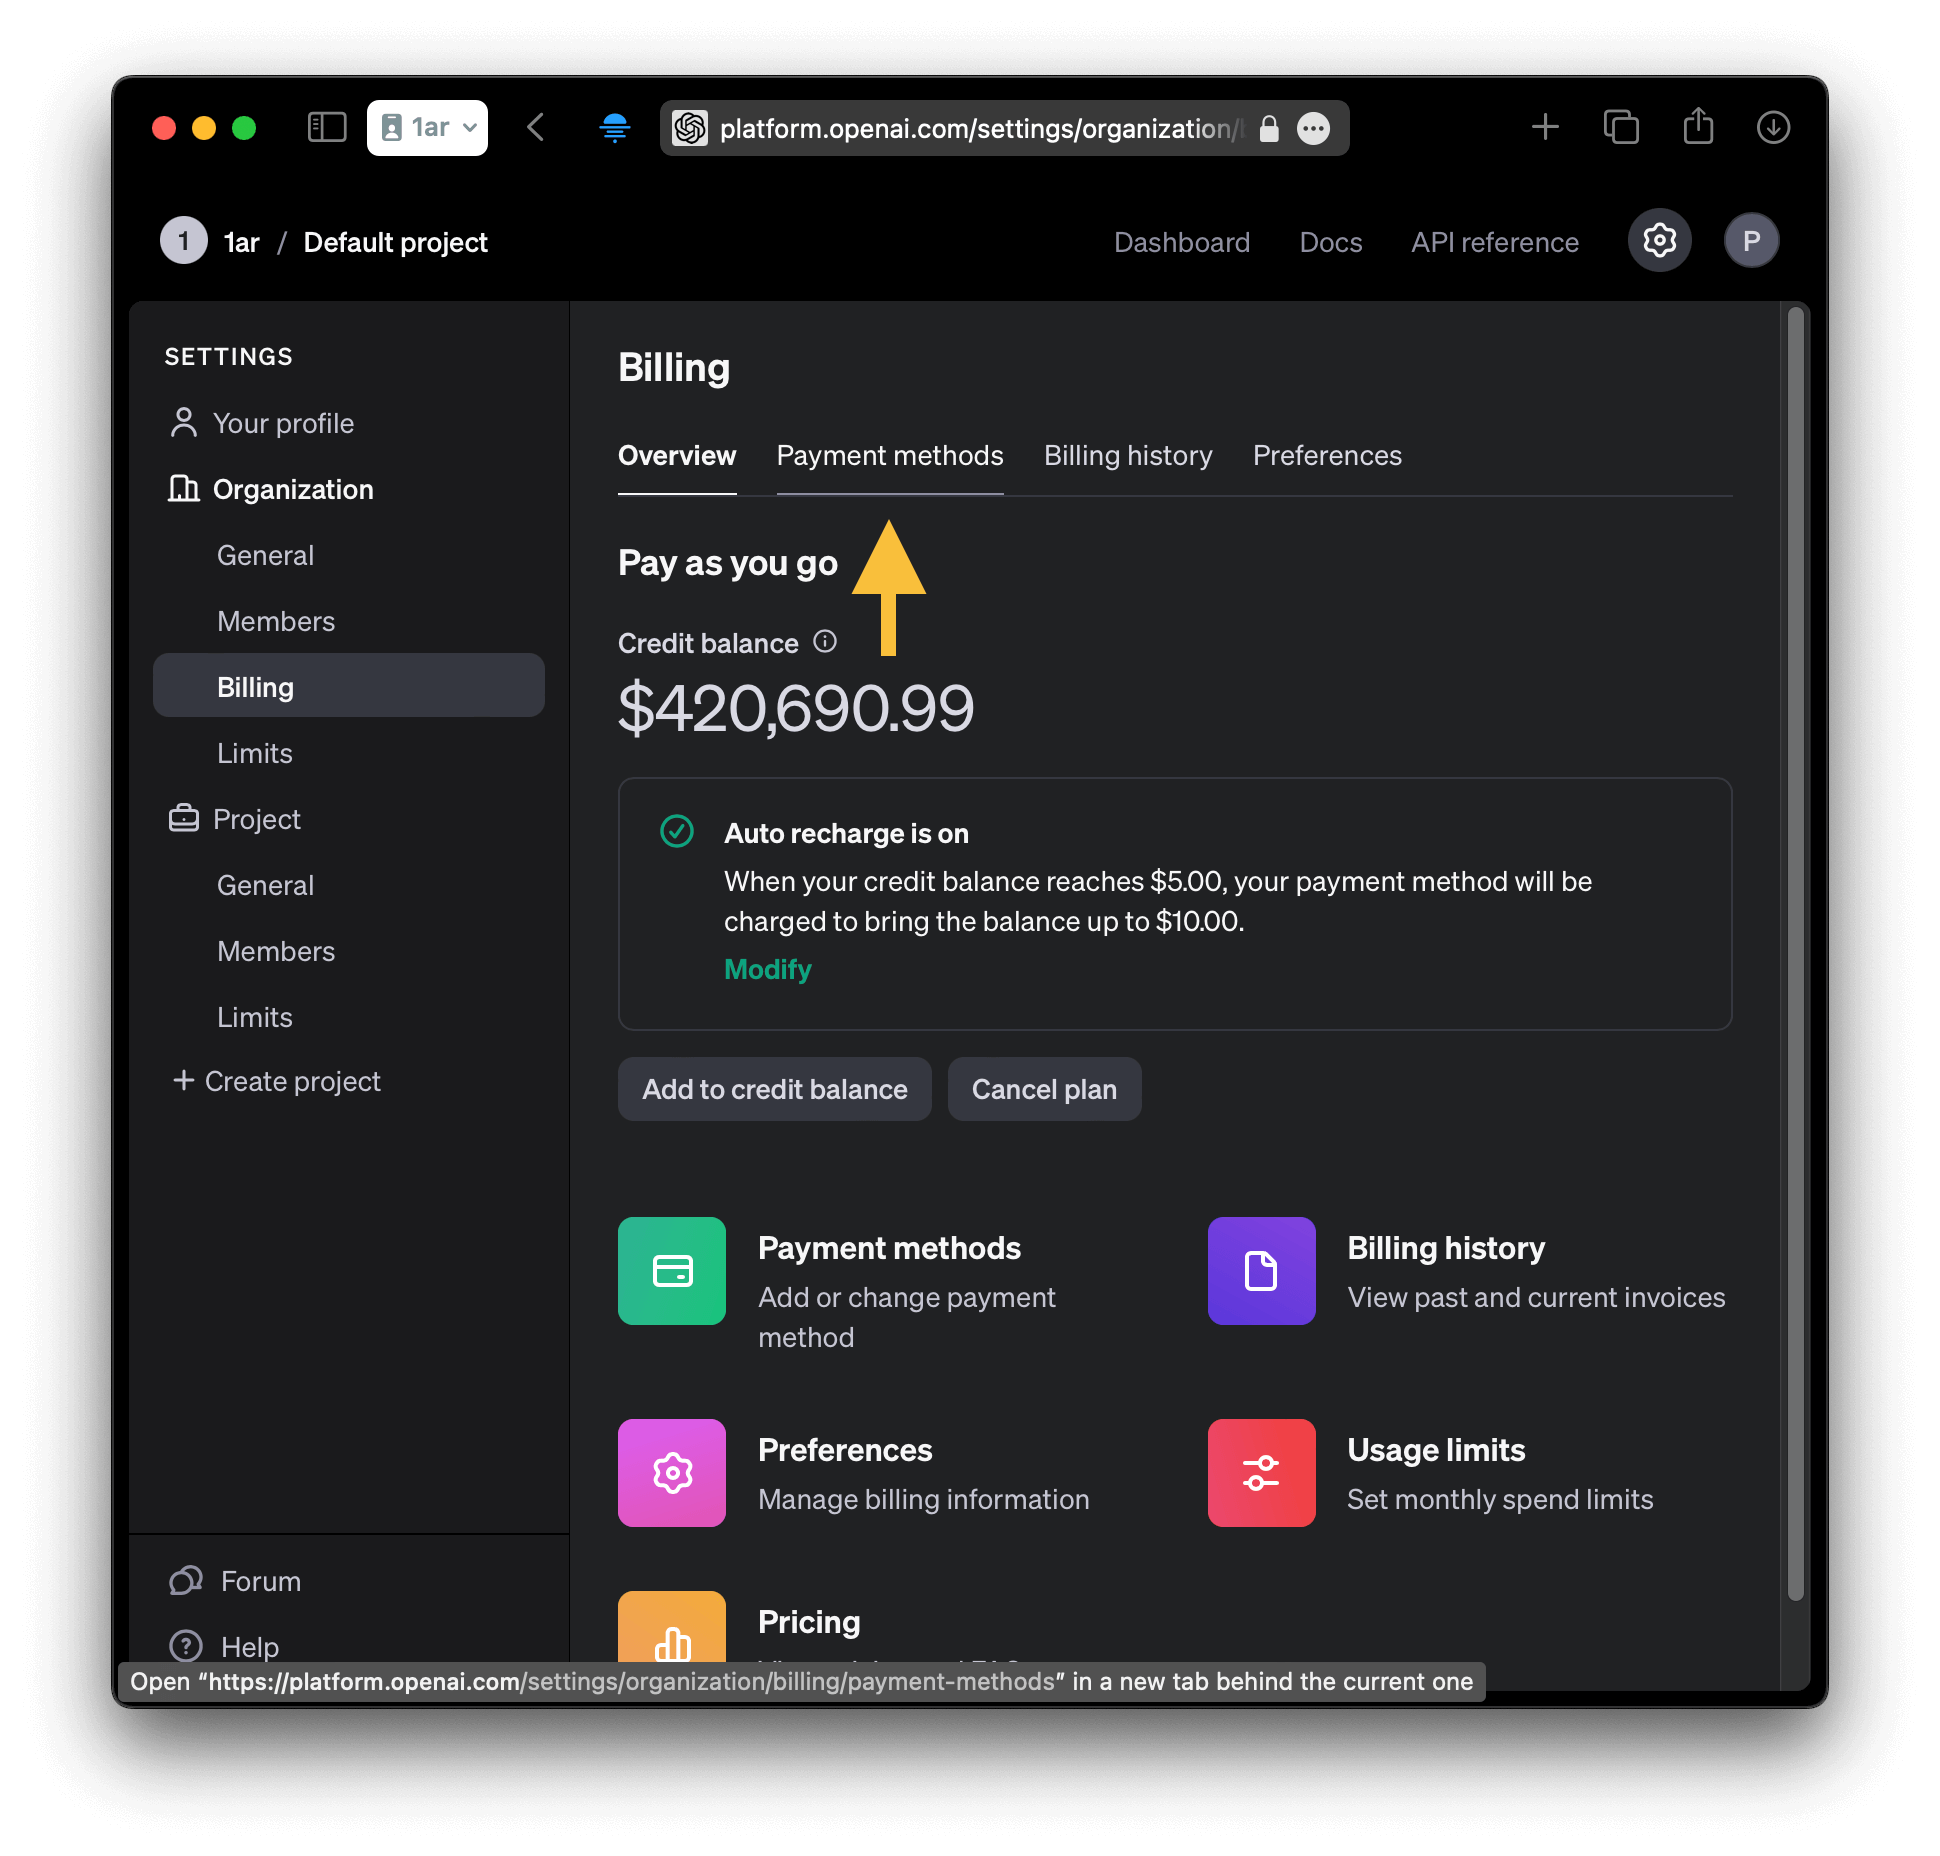Click the green auto recharge checkmark icon
This screenshot has width=1940, height=1856.
677,831
